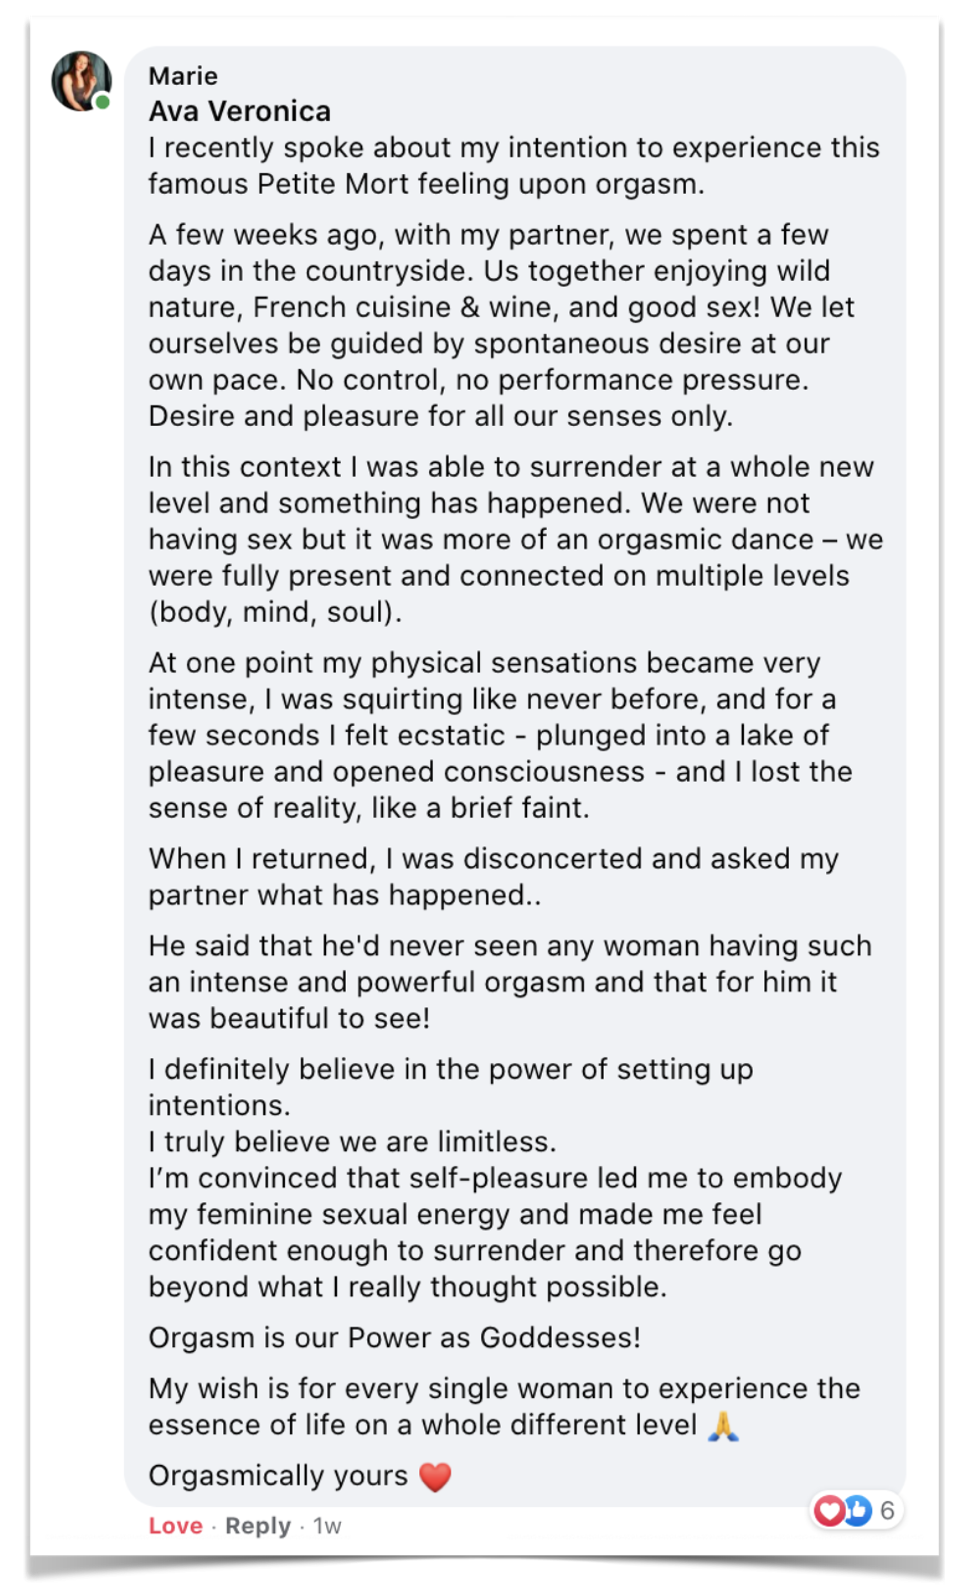
Task: Click the paragraph beginning "In this context"
Action: tap(515, 539)
